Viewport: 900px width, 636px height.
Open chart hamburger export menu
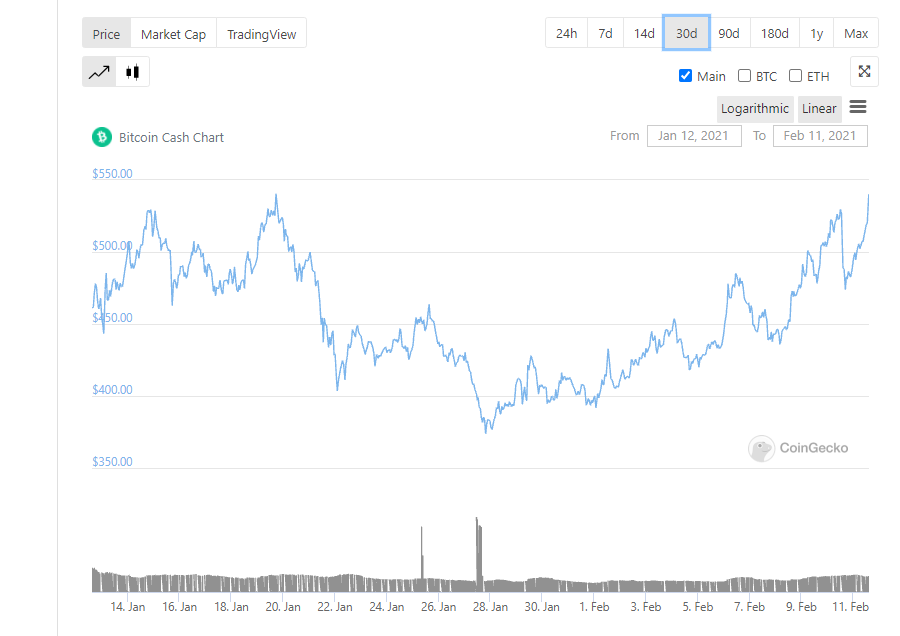pyautogui.click(x=858, y=107)
